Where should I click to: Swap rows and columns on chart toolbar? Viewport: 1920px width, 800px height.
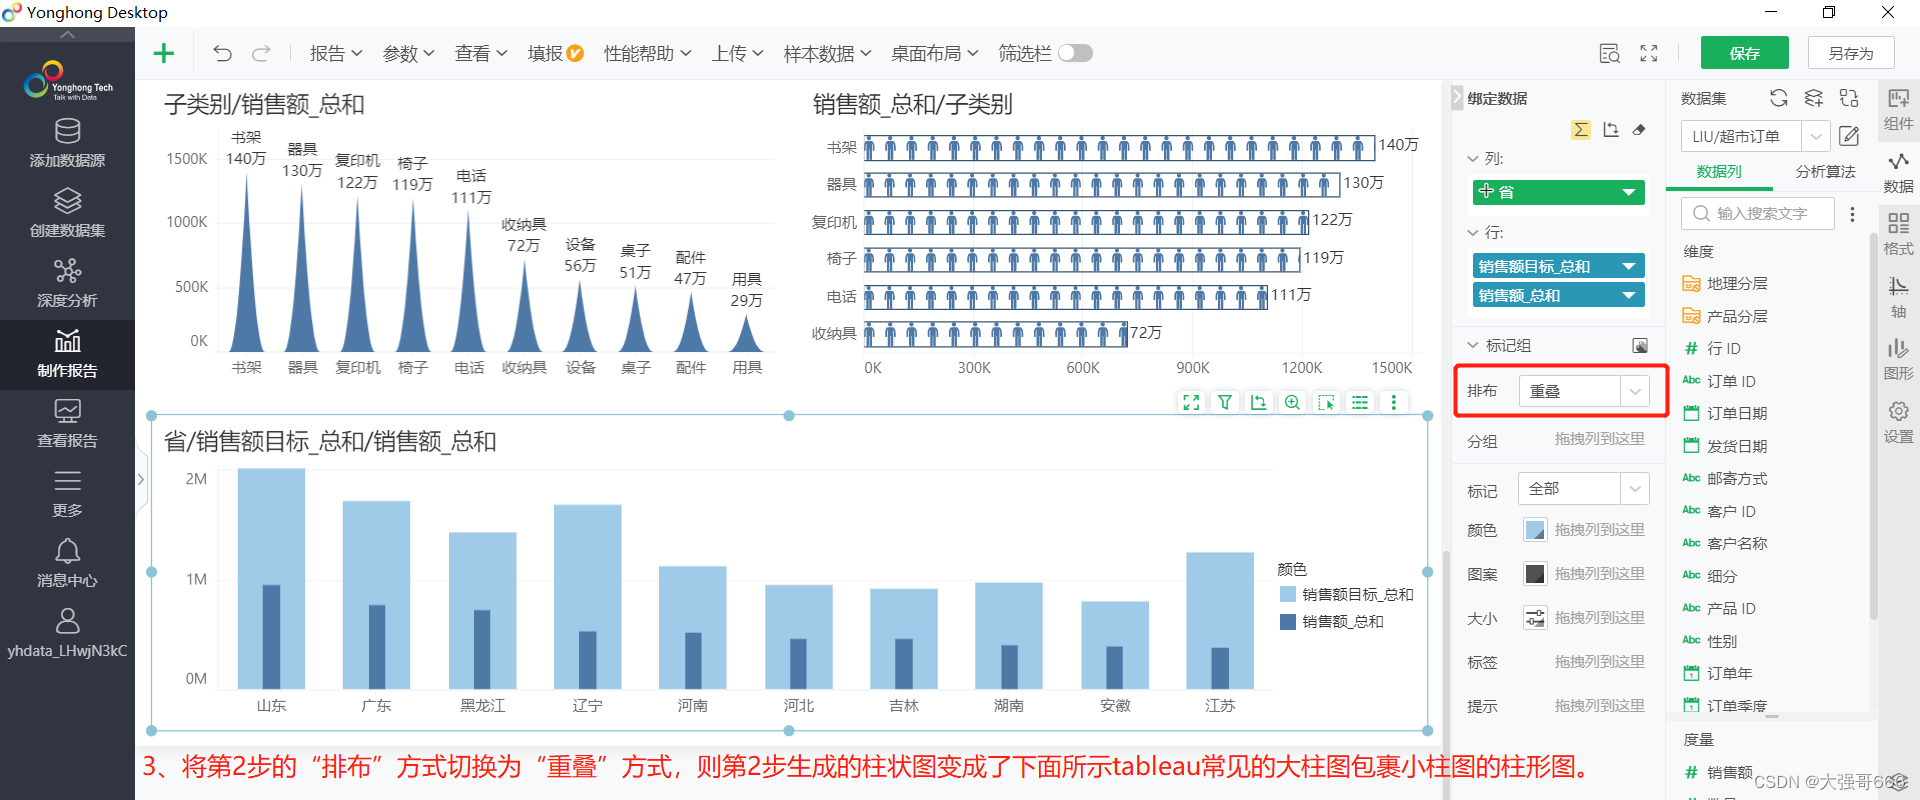point(1259,402)
